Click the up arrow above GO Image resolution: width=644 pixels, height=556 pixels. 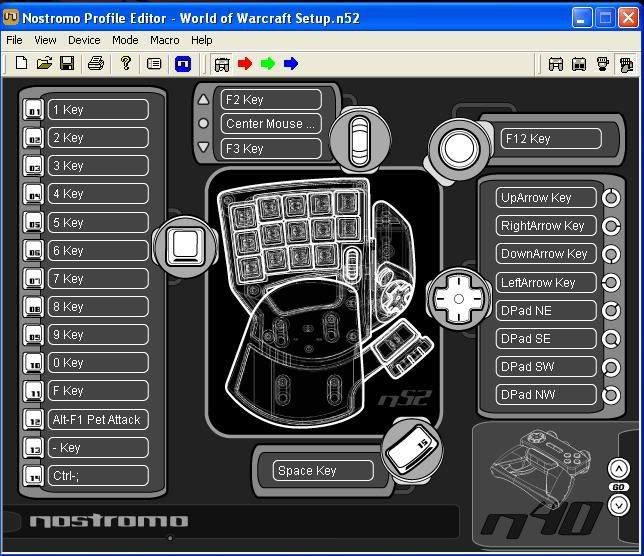click(x=619, y=469)
